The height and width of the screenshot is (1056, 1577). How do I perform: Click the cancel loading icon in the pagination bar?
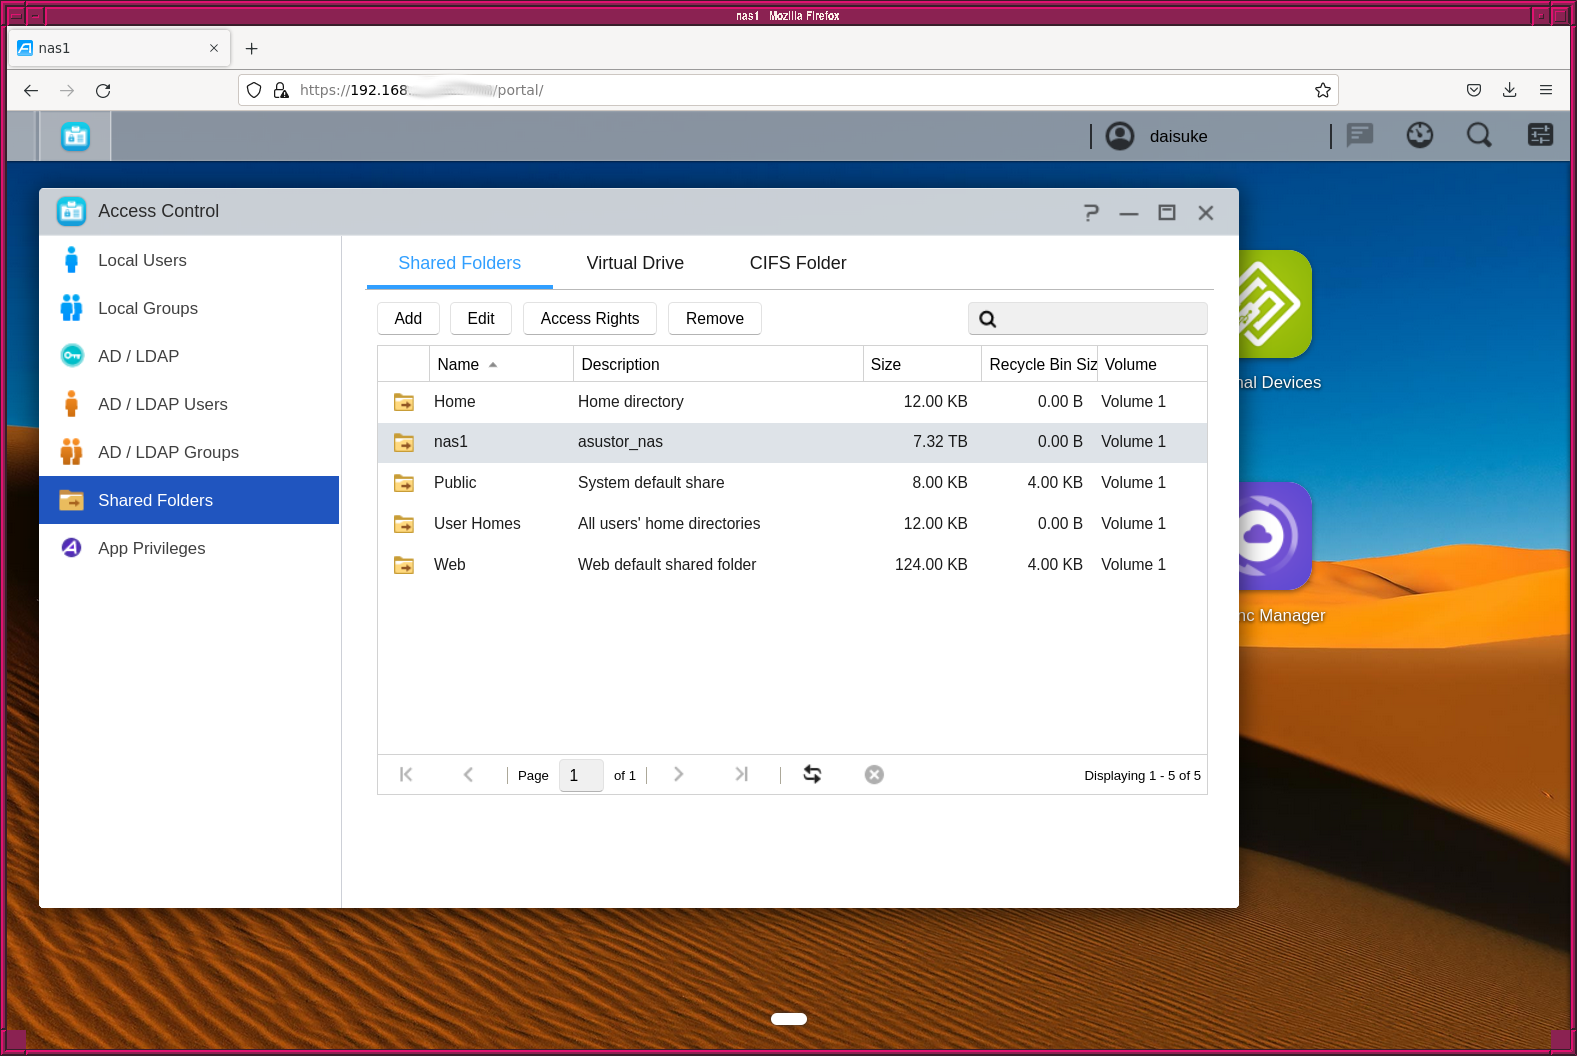(x=874, y=774)
